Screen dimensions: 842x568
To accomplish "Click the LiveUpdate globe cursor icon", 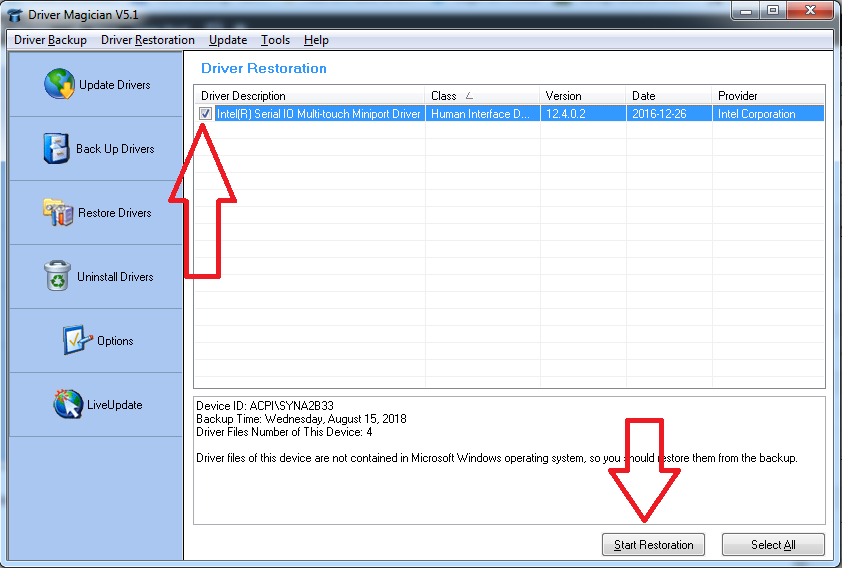I will [x=68, y=404].
